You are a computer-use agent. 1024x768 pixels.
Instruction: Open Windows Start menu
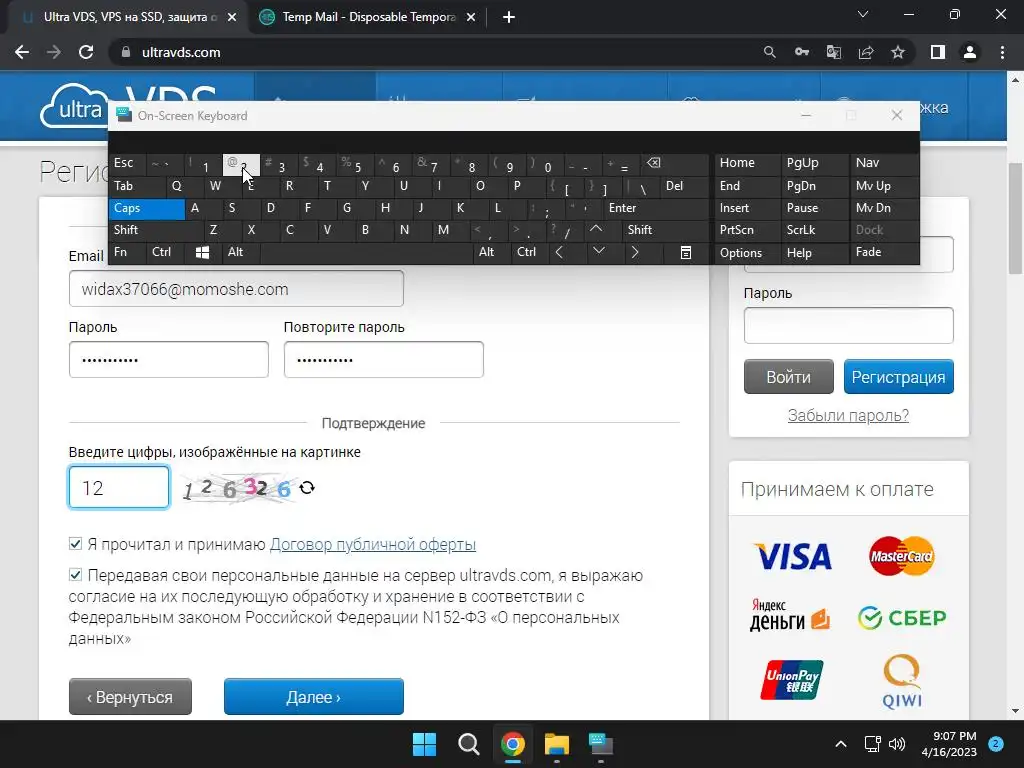[424, 744]
